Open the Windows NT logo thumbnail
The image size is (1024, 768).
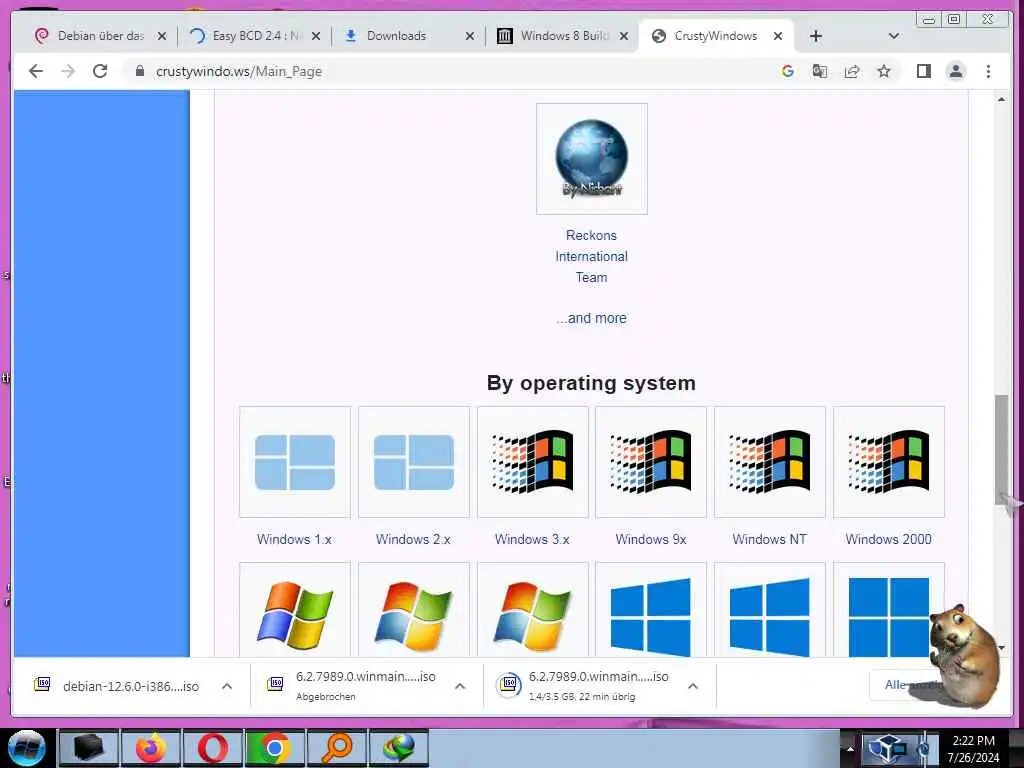770,462
